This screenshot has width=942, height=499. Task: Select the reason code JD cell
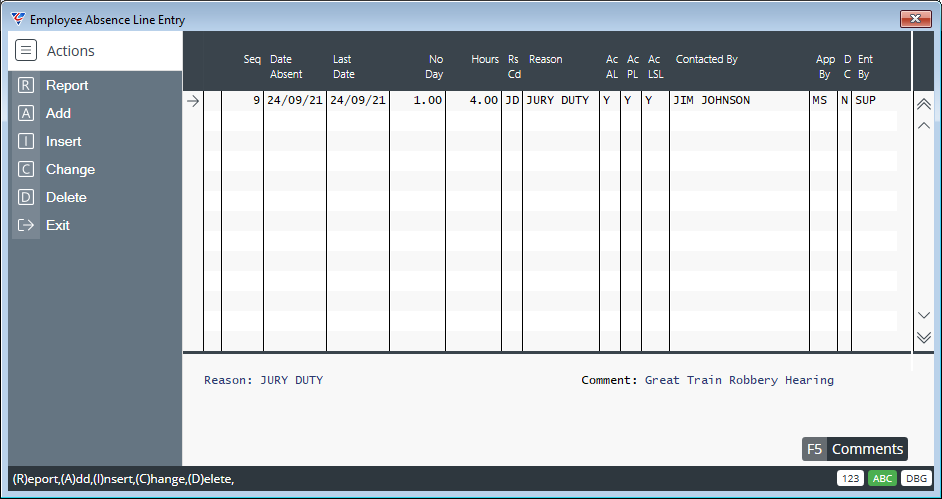tap(512, 101)
